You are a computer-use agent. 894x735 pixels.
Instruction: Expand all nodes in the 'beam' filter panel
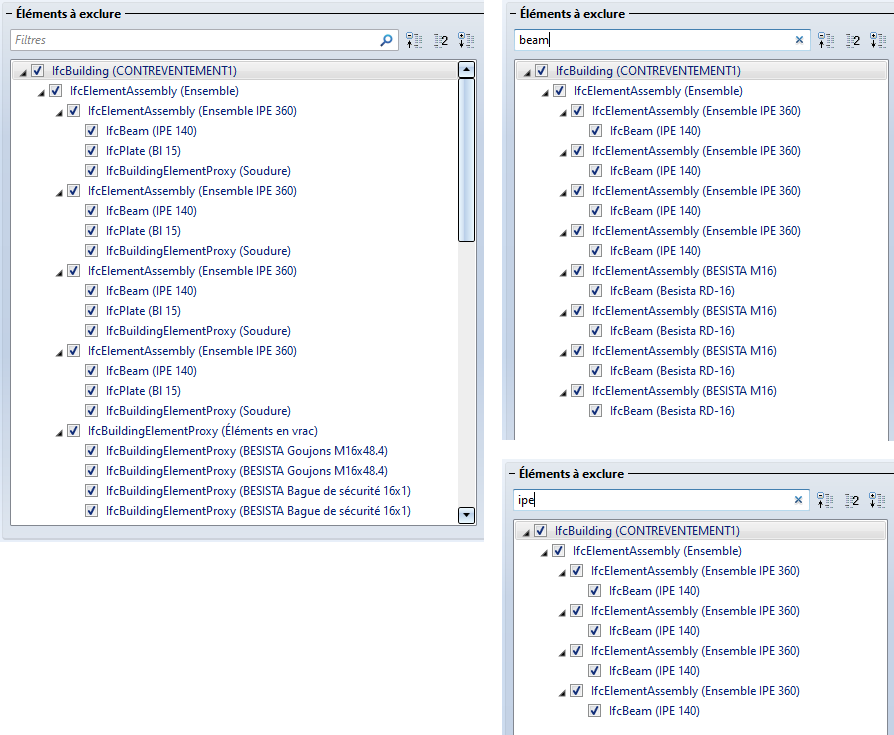(878, 40)
